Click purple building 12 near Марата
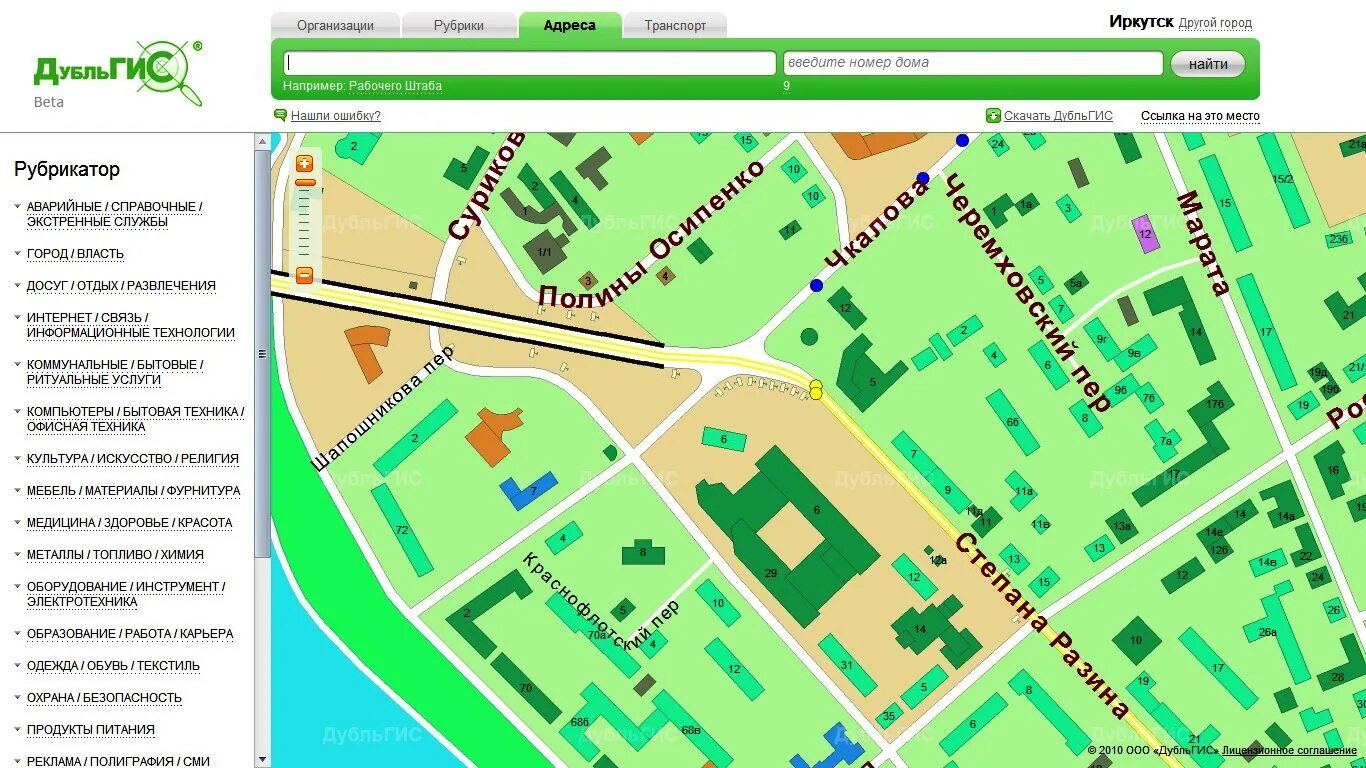This screenshot has height=768, width=1366. (1146, 235)
